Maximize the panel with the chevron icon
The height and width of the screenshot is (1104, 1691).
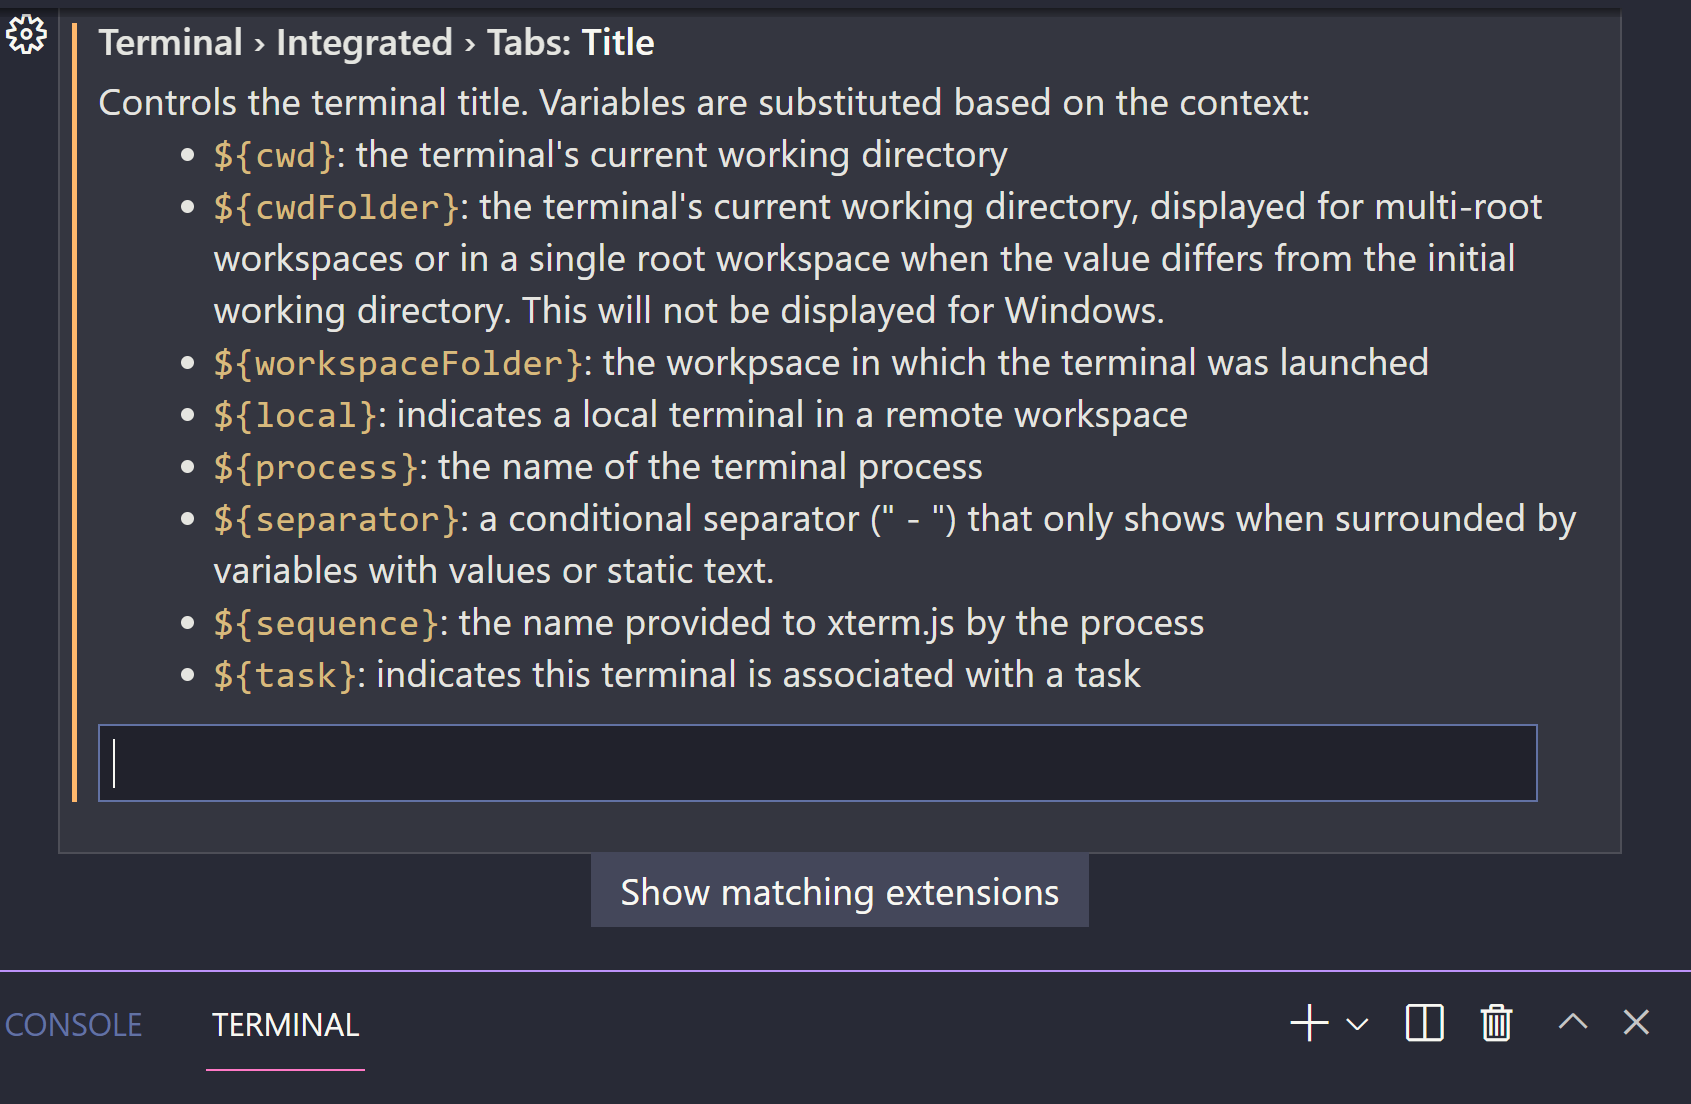(x=1572, y=1023)
